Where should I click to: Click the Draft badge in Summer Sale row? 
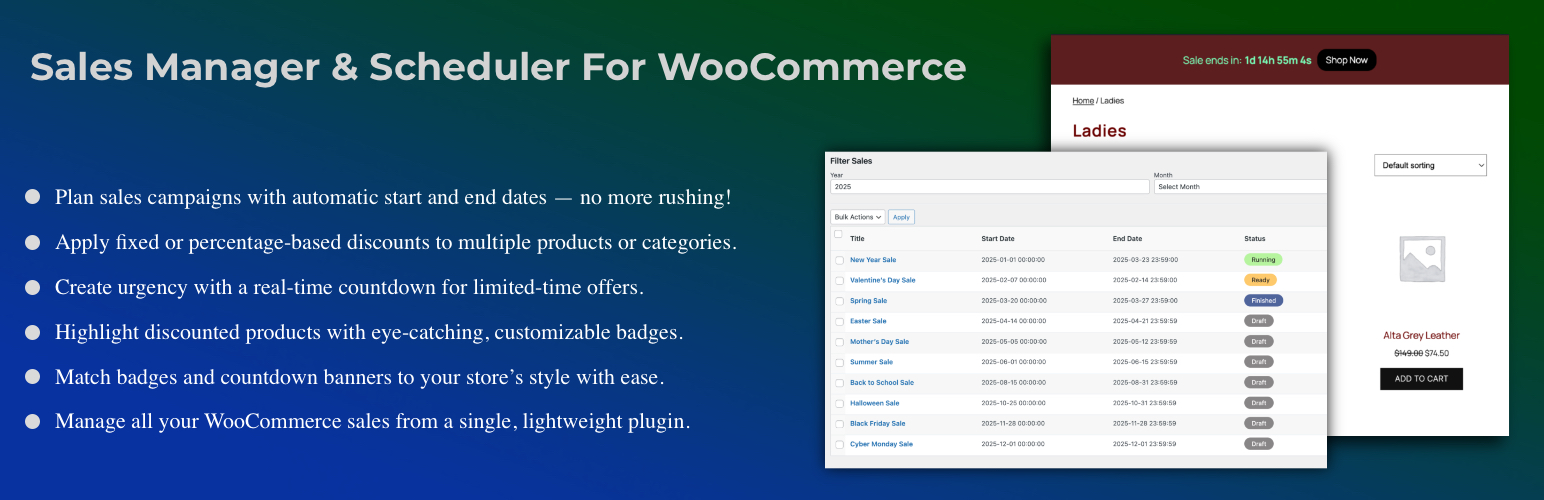pos(1259,362)
